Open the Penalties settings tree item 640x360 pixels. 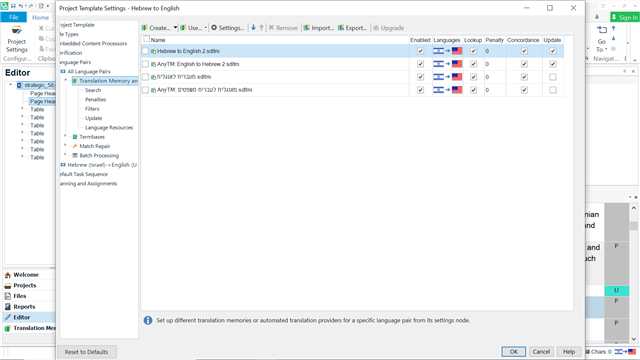pos(96,100)
